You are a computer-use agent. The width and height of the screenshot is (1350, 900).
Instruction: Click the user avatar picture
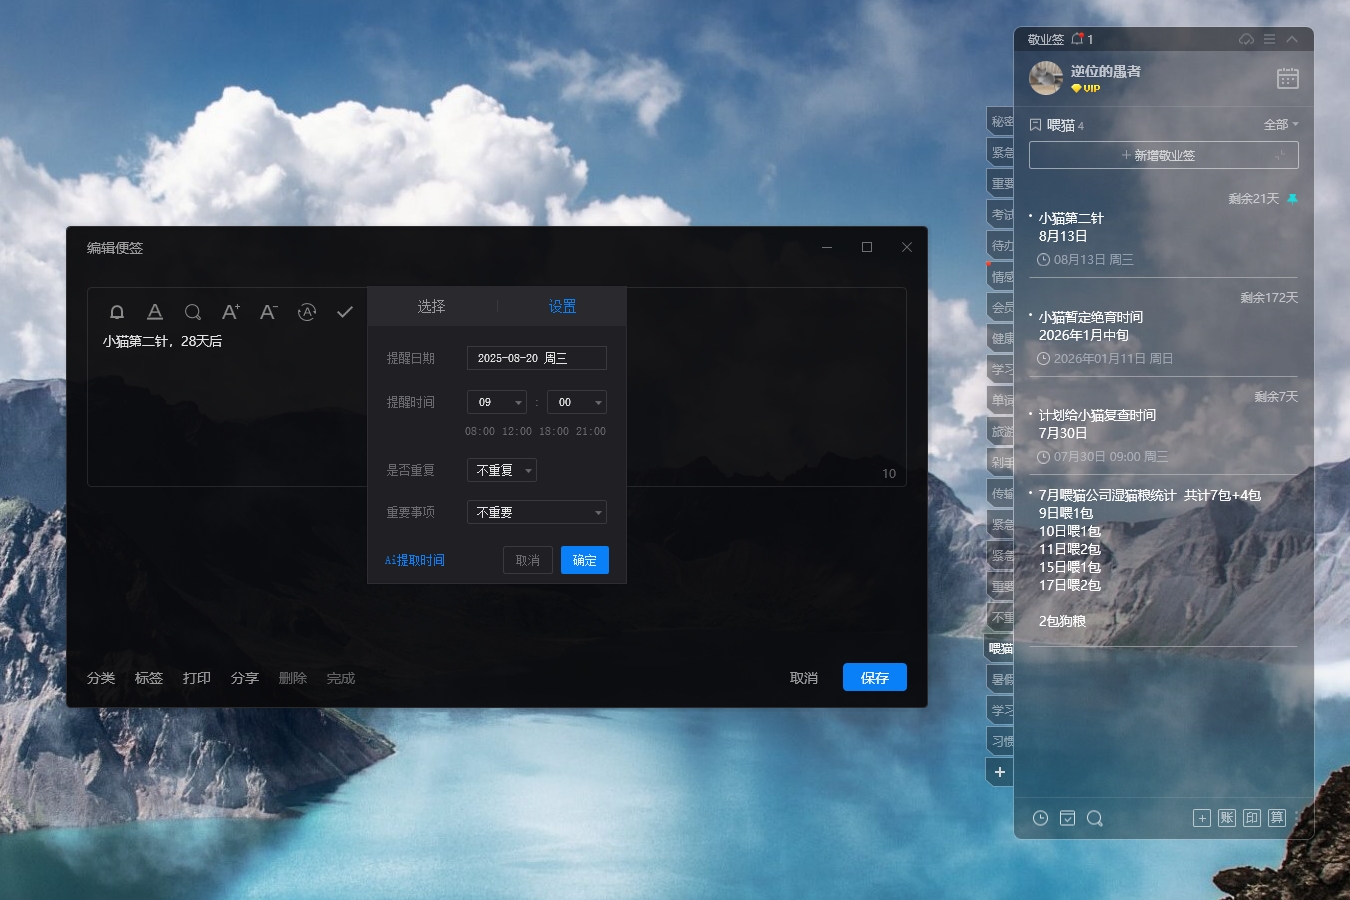[1046, 78]
